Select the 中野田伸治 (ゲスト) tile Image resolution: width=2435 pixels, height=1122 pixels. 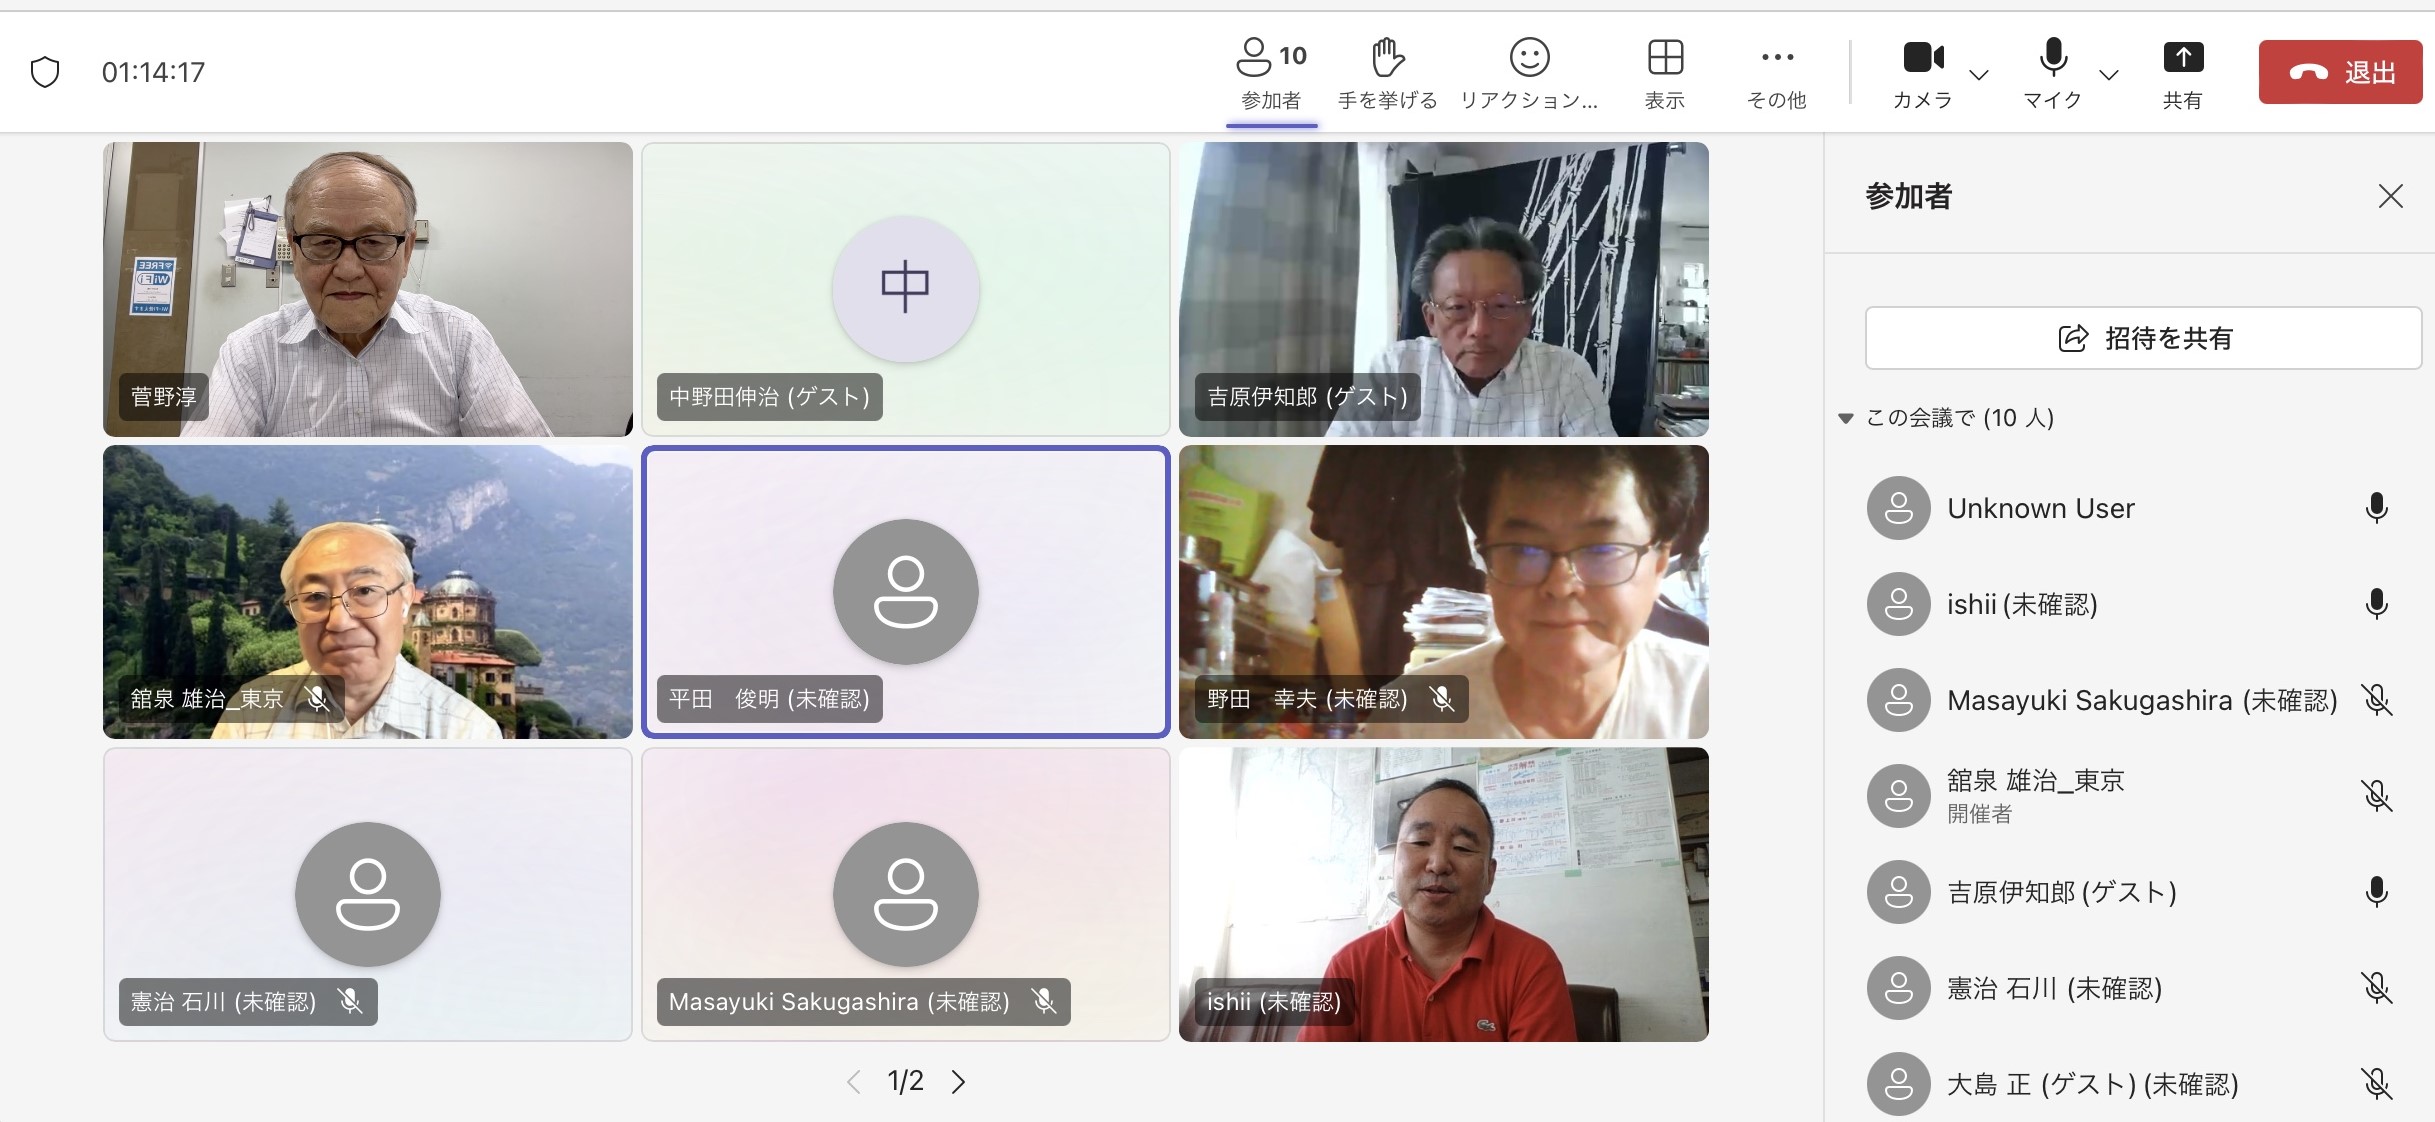pos(906,289)
